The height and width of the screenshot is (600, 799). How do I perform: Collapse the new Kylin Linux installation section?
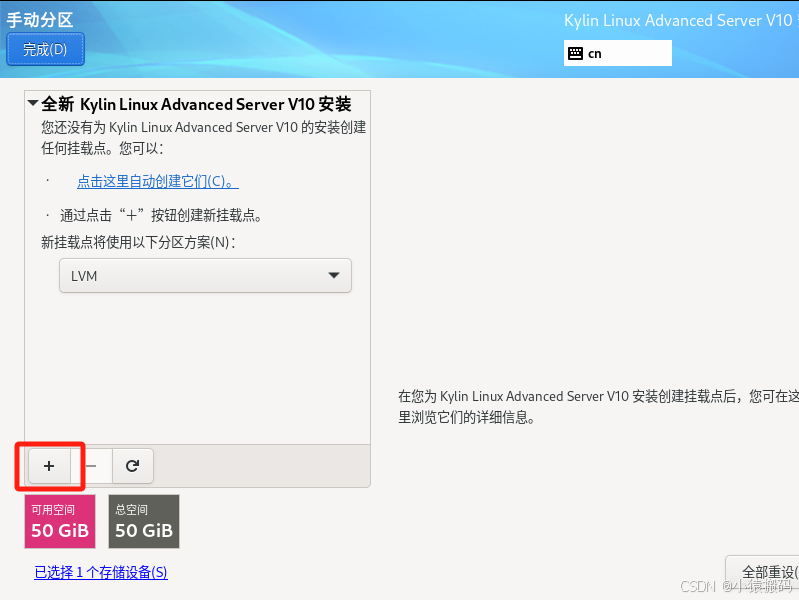33,103
